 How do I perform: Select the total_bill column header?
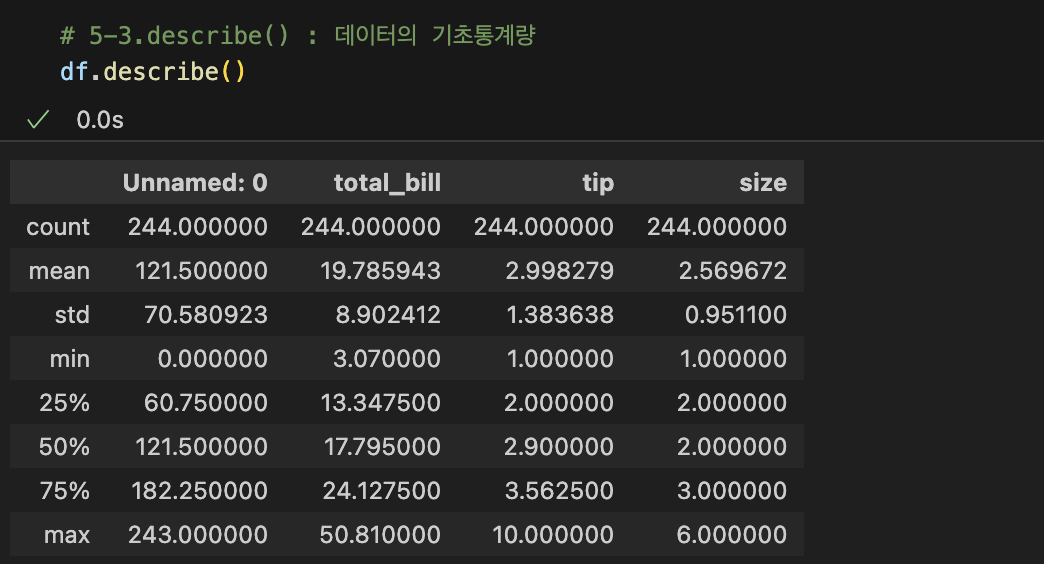pos(388,182)
